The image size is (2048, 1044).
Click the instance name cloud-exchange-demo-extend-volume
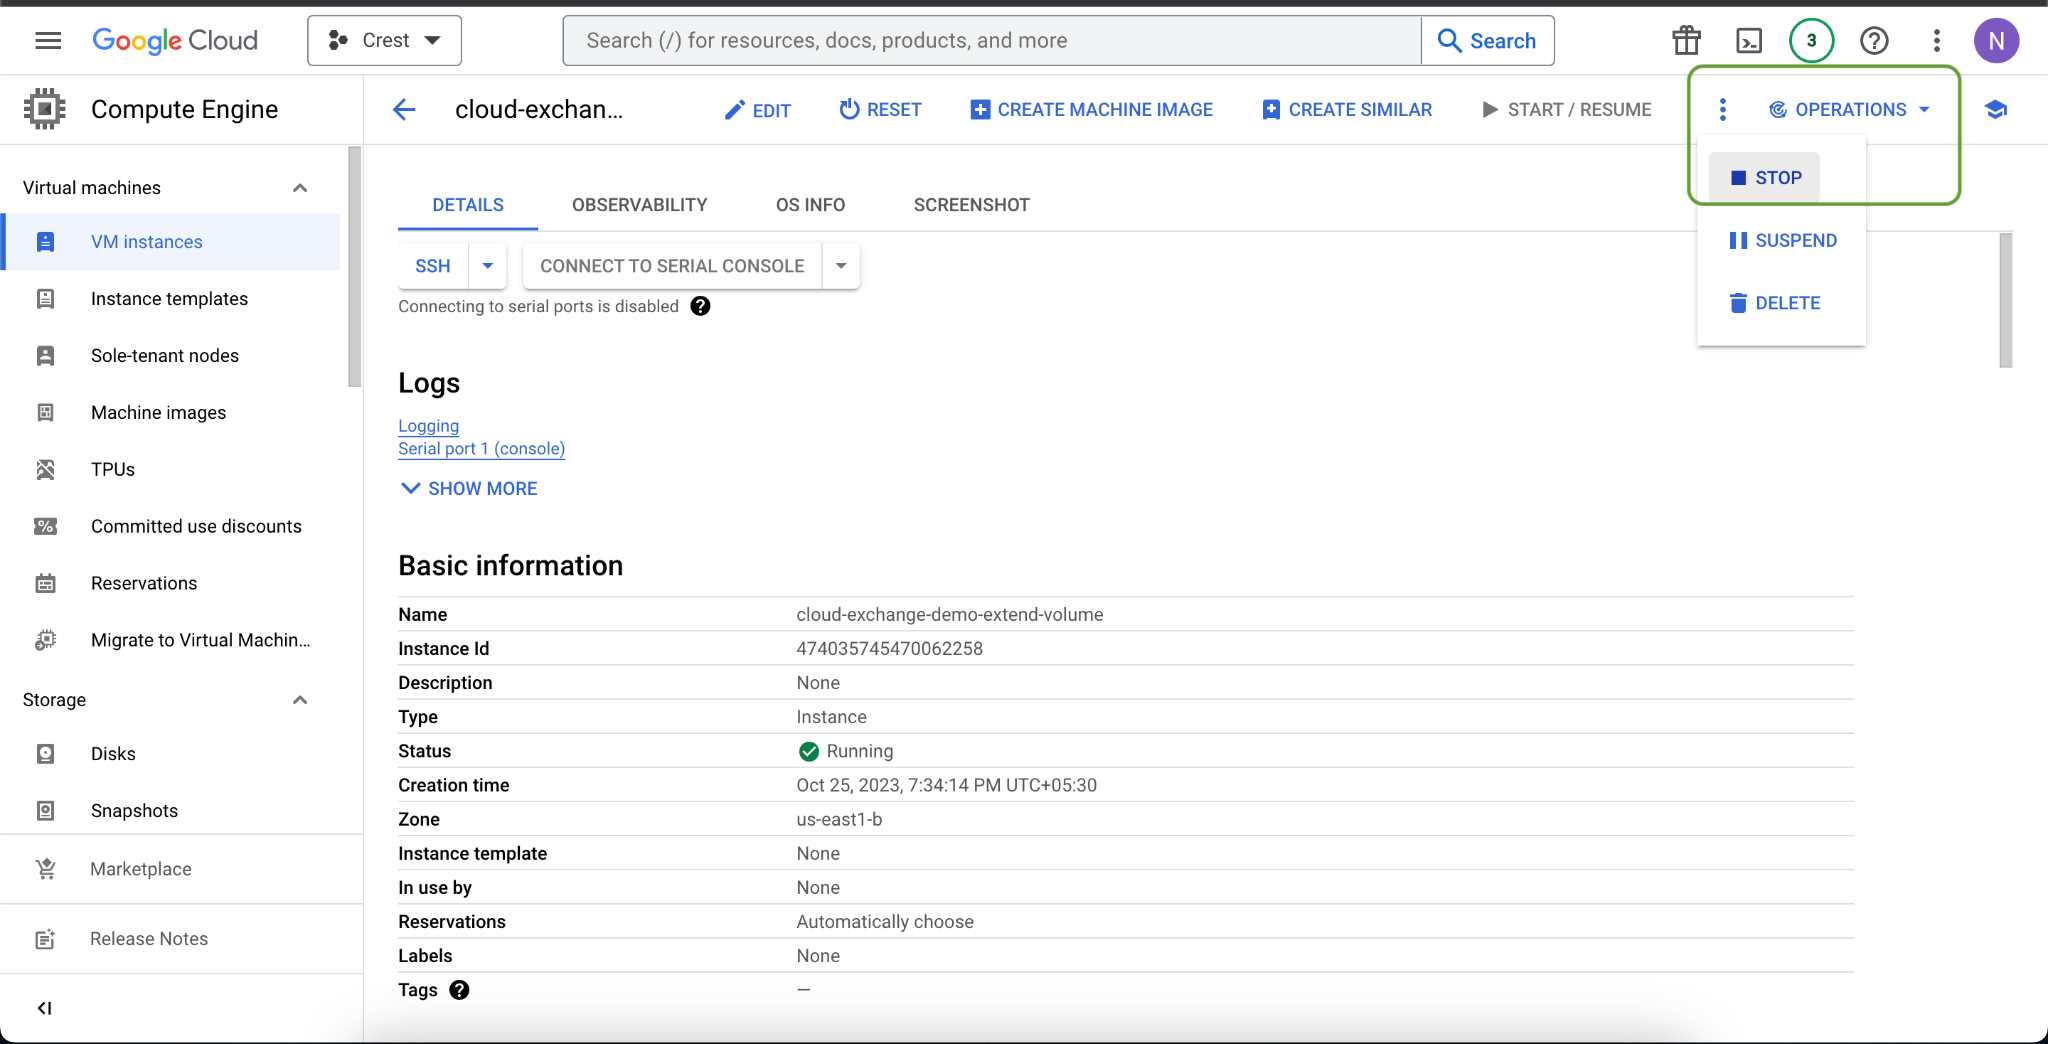pos(950,615)
